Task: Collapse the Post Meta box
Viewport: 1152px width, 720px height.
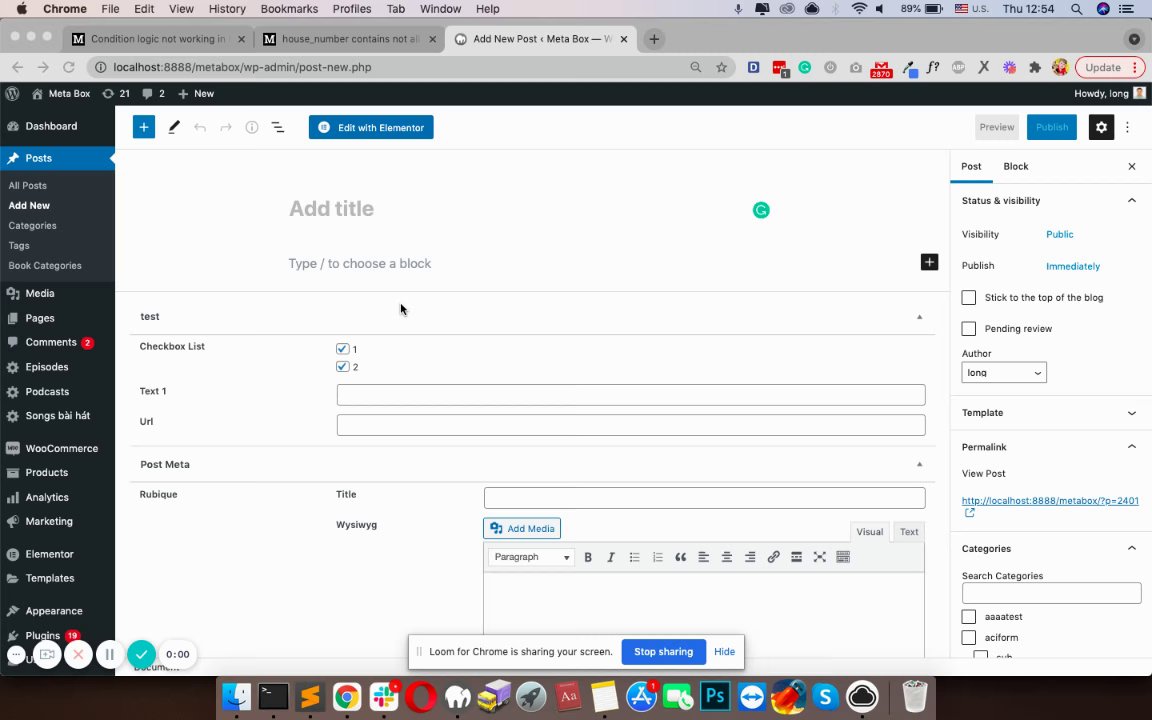Action: 919,464
